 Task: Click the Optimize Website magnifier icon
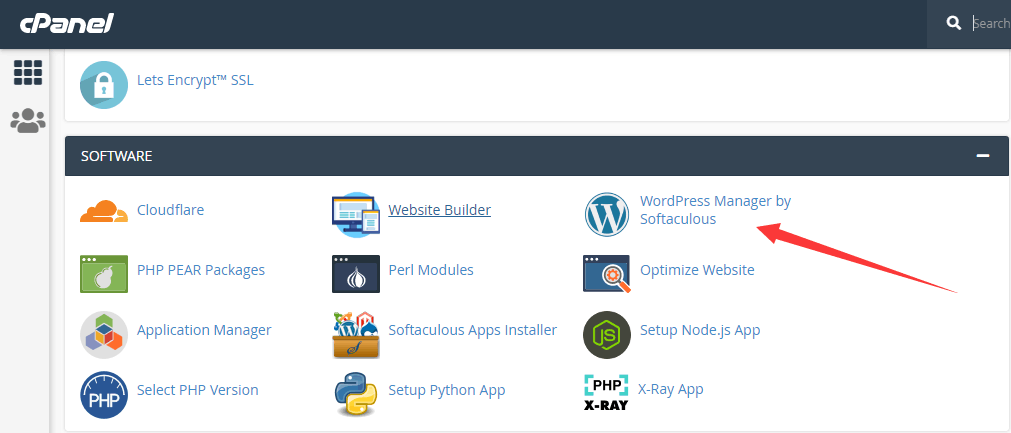click(x=607, y=274)
